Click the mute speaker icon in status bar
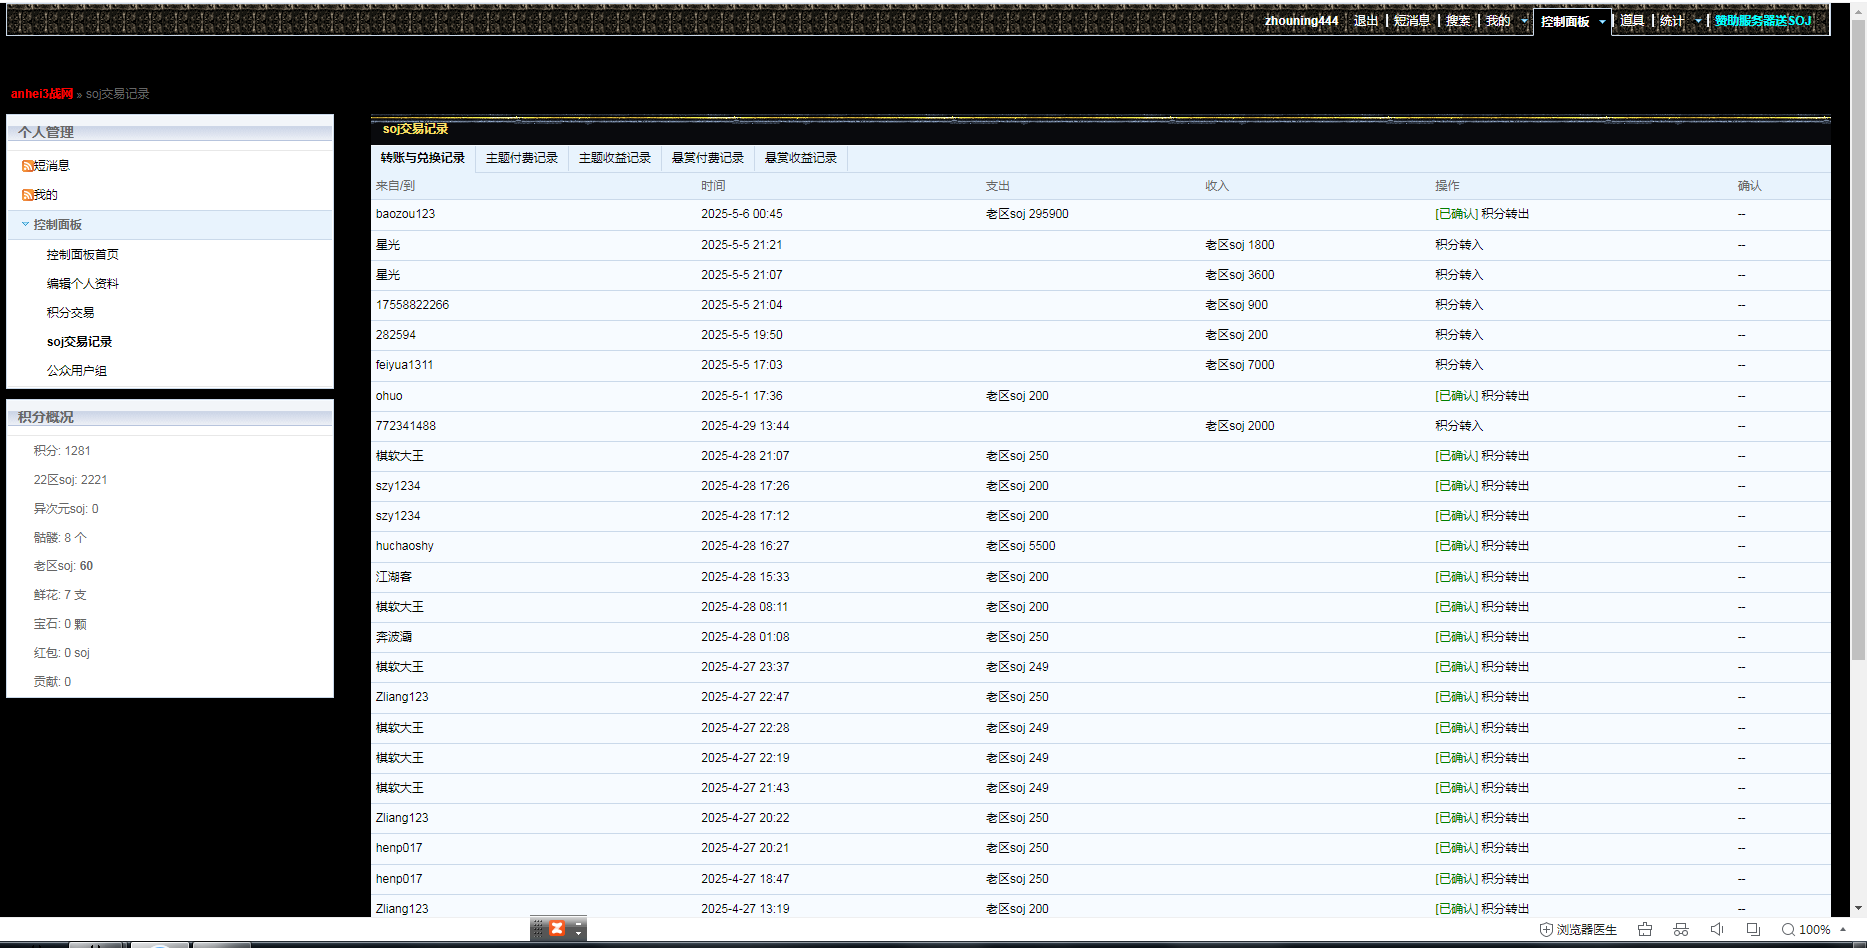This screenshot has width=1867, height=948. pos(1717,930)
